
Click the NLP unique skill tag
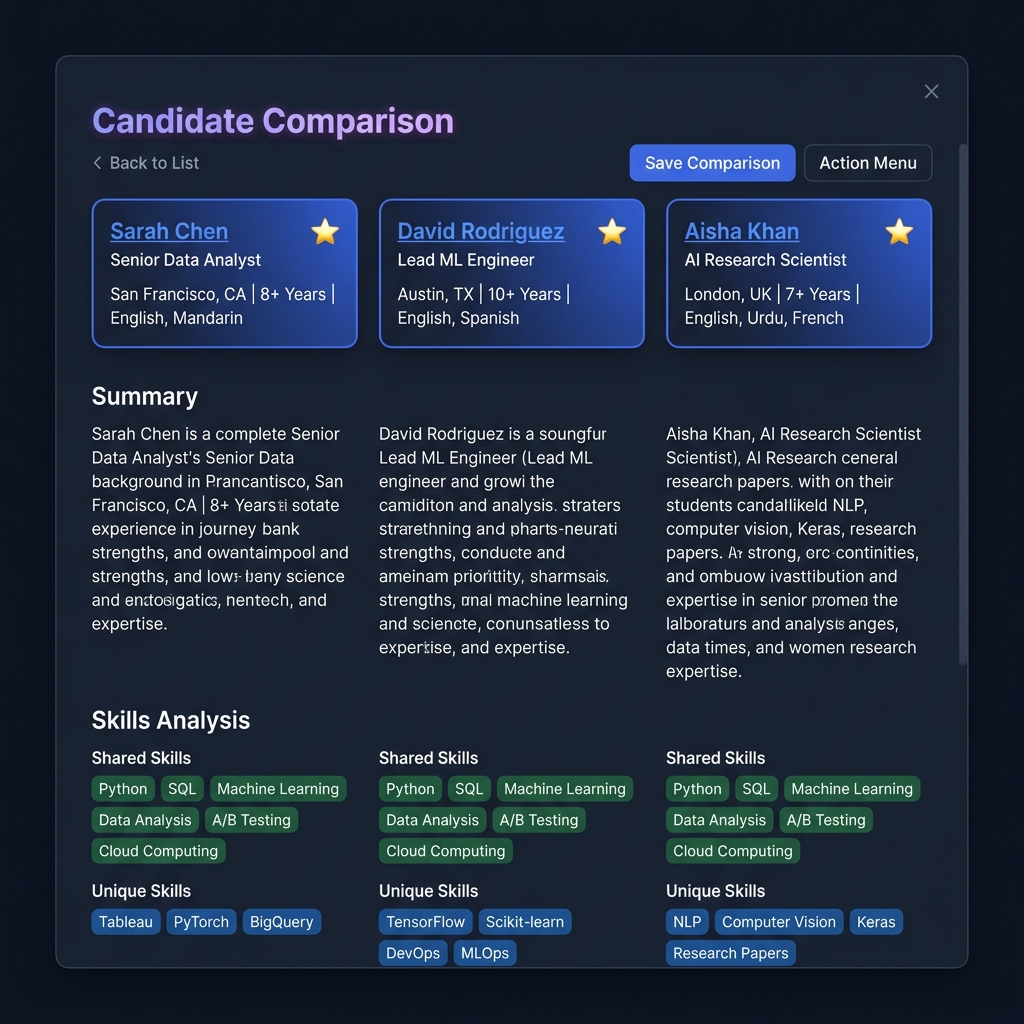click(686, 922)
